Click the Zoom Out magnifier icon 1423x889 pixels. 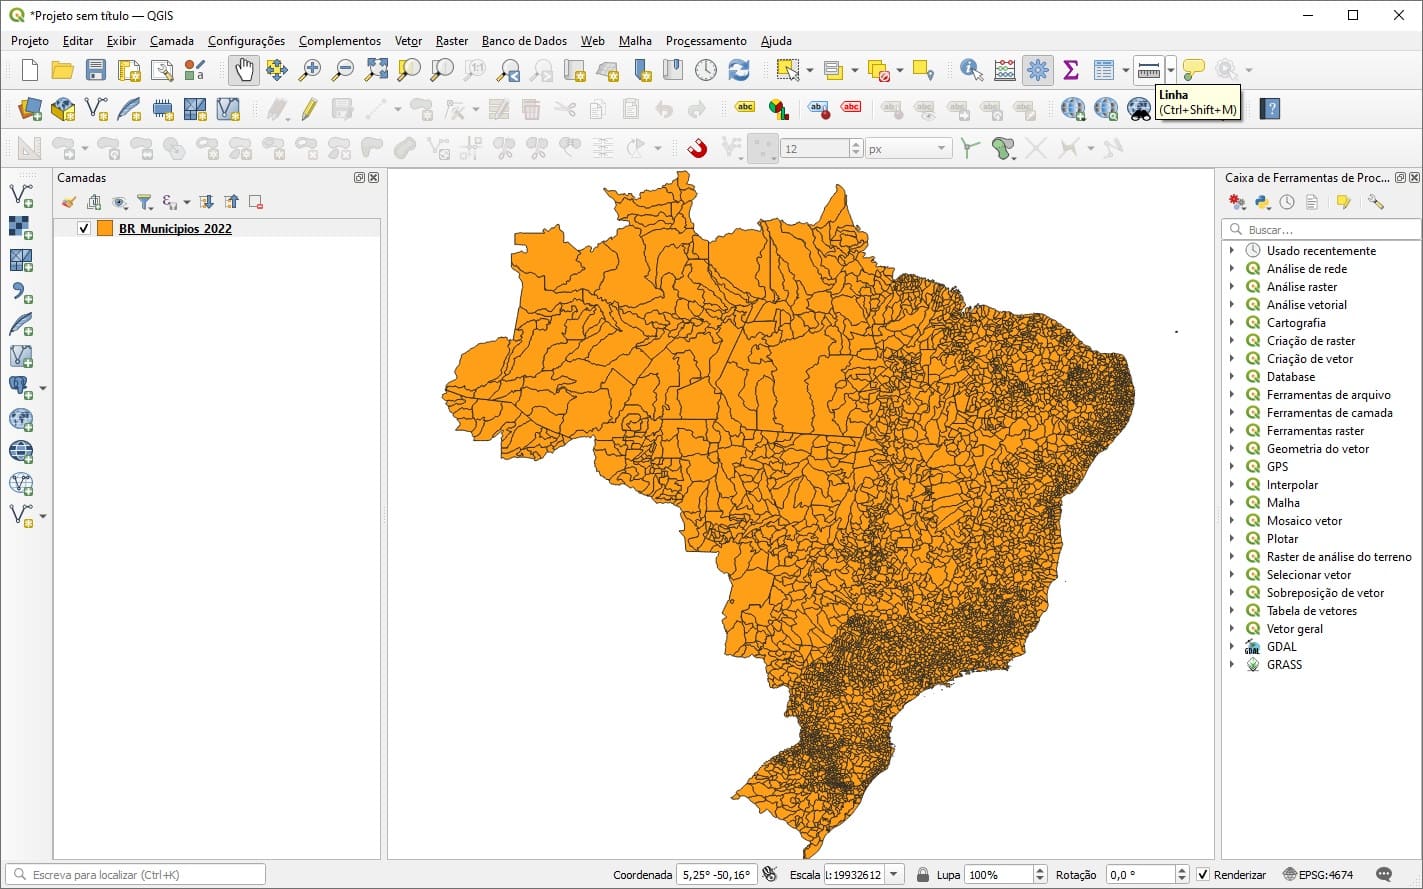[x=343, y=70]
